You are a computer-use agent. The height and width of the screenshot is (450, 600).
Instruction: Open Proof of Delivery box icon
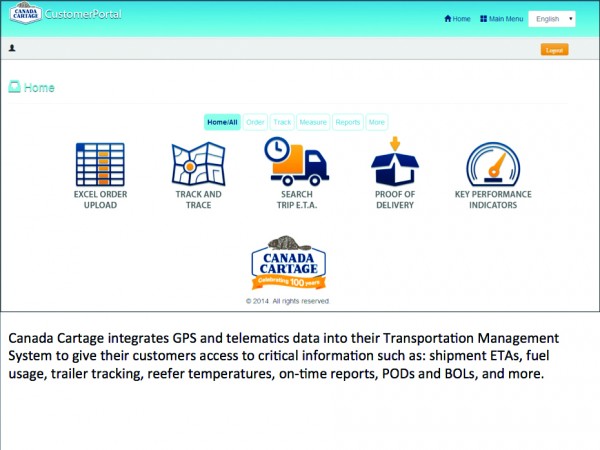click(x=395, y=161)
